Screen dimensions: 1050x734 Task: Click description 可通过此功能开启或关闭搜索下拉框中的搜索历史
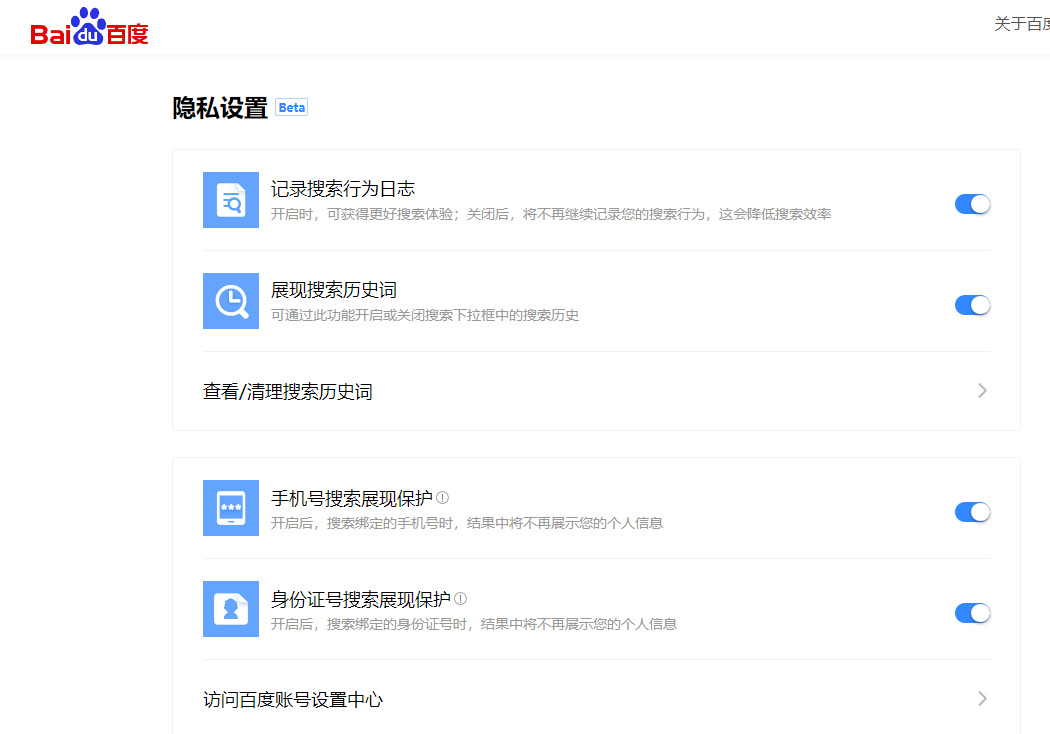coord(425,315)
